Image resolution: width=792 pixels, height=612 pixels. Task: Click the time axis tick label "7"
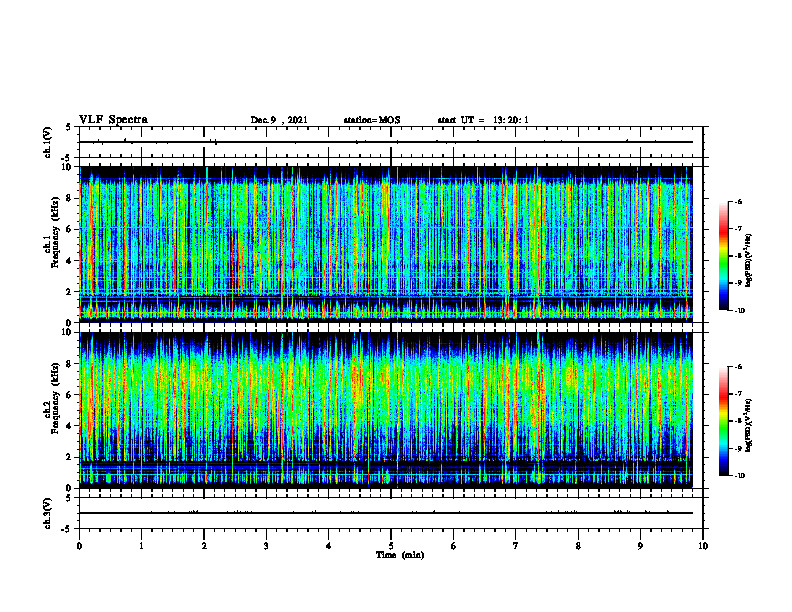pyautogui.click(x=516, y=546)
